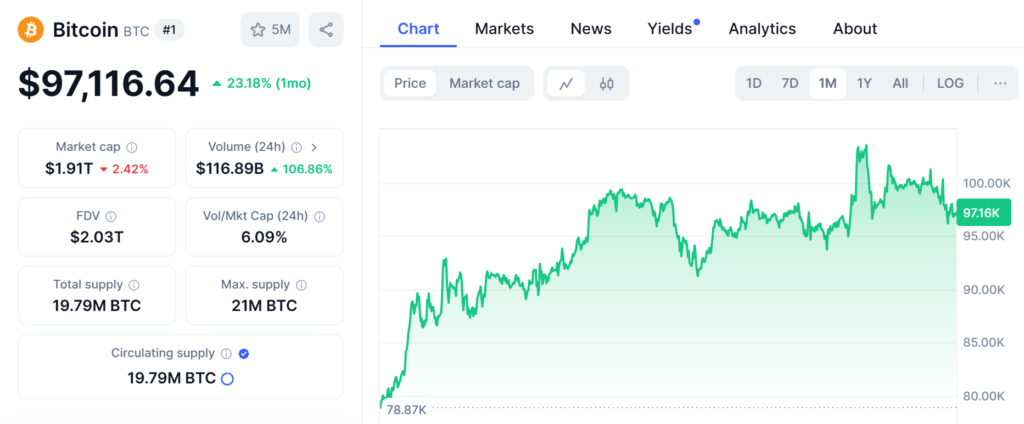Open the three-dot chart options menu

[x=1000, y=83]
